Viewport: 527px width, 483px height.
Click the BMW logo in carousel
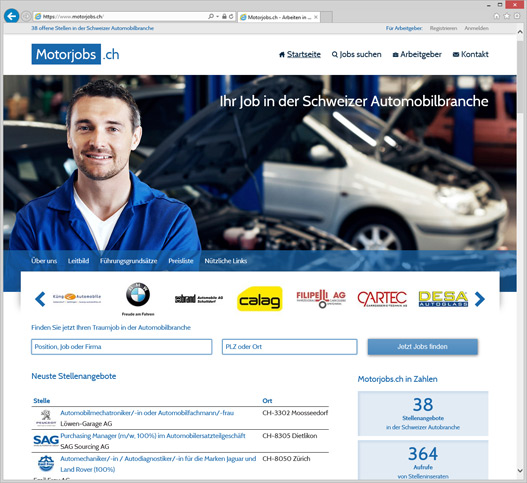point(138,299)
